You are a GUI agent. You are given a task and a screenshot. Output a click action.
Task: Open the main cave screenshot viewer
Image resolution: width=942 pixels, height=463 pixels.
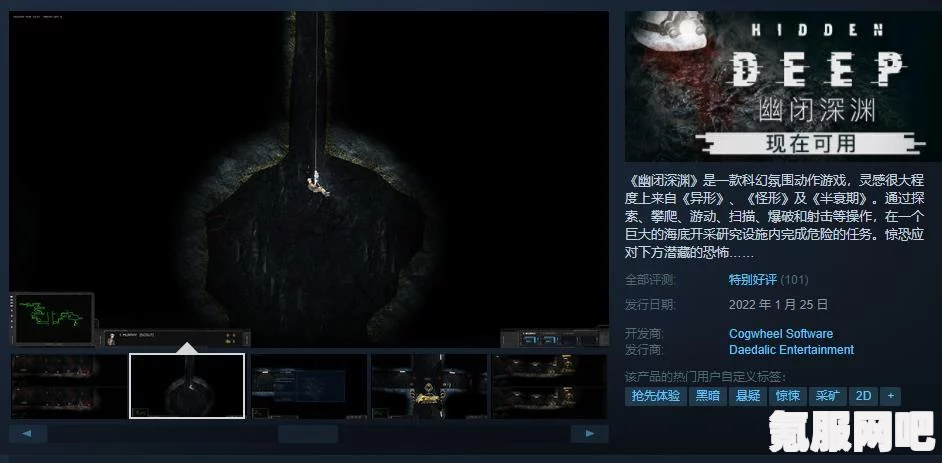tap(309, 179)
